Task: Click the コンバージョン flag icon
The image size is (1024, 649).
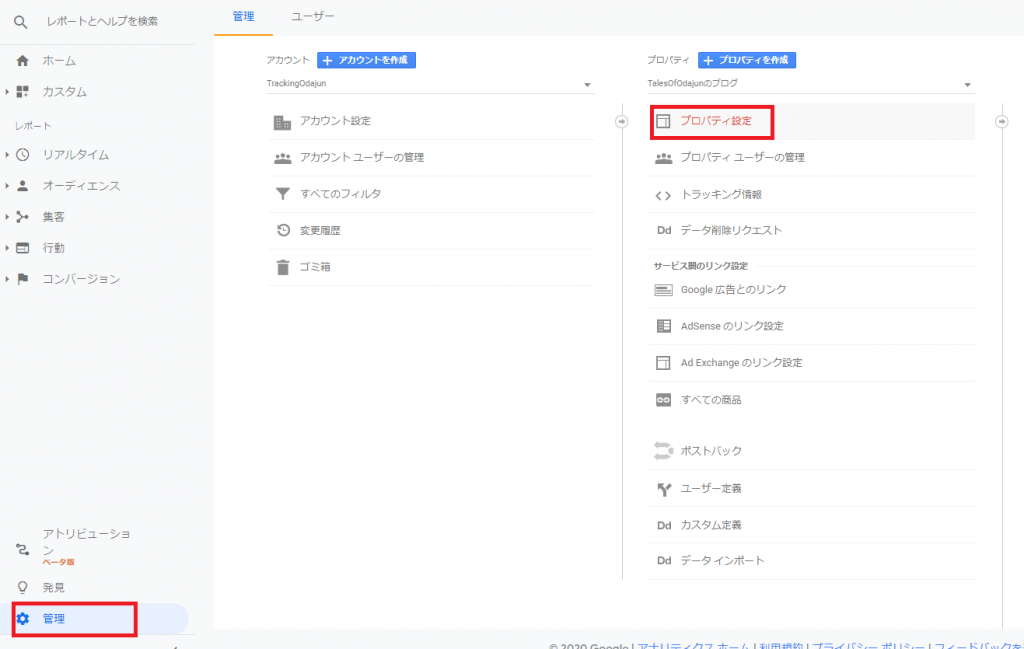Action: 22,279
